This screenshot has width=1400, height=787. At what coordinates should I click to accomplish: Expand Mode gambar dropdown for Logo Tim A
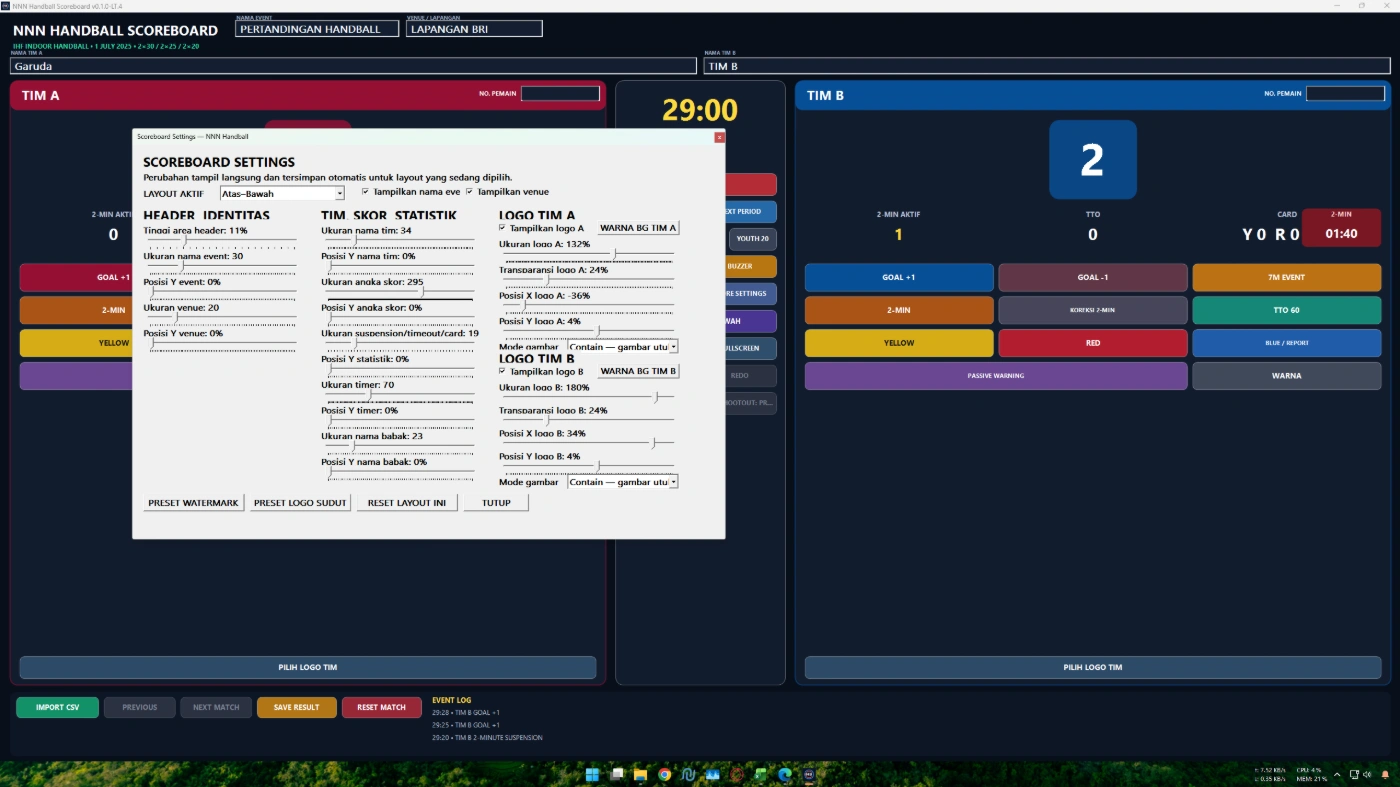pos(622,346)
